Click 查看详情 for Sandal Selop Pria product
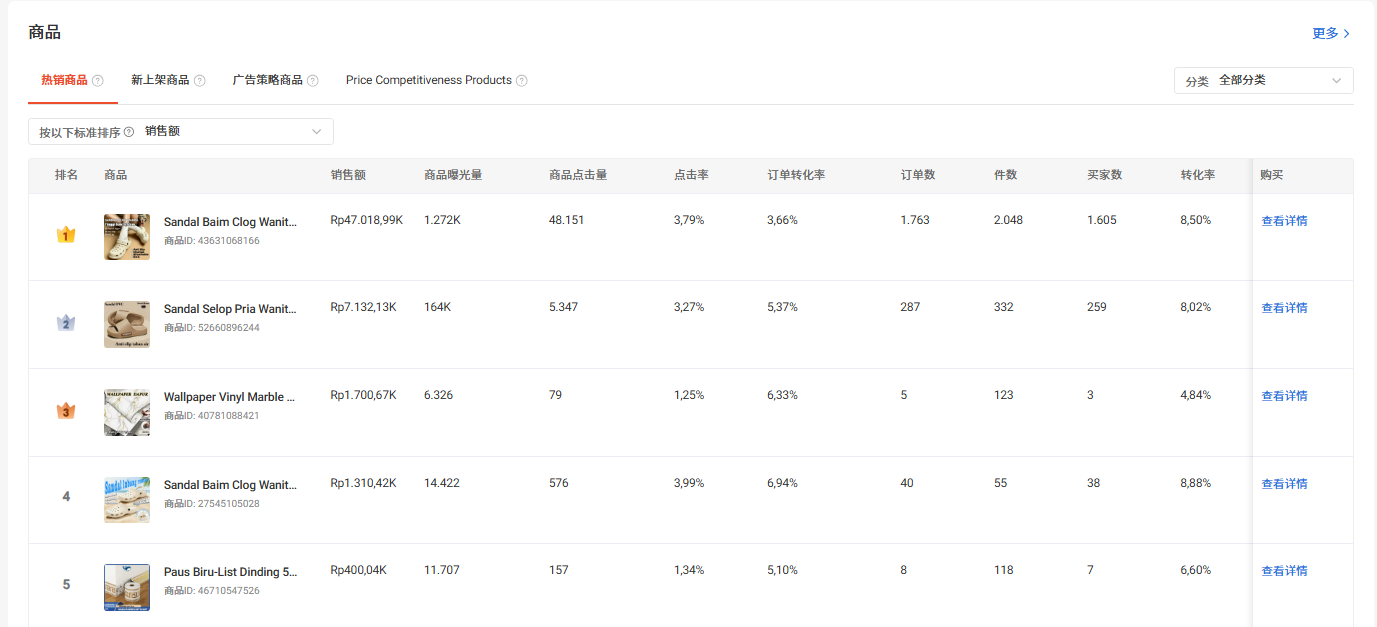 (1284, 308)
